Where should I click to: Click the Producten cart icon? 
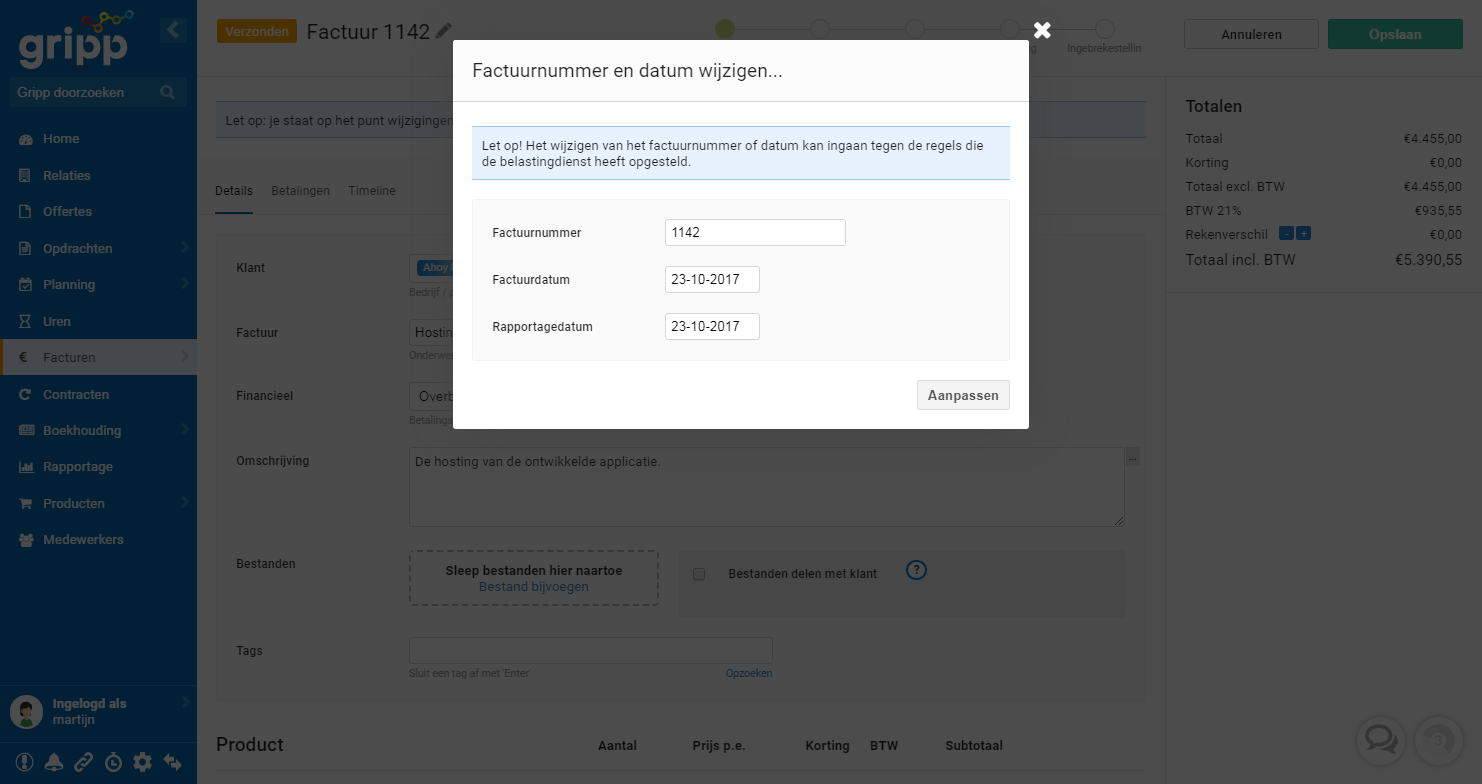pos(26,504)
